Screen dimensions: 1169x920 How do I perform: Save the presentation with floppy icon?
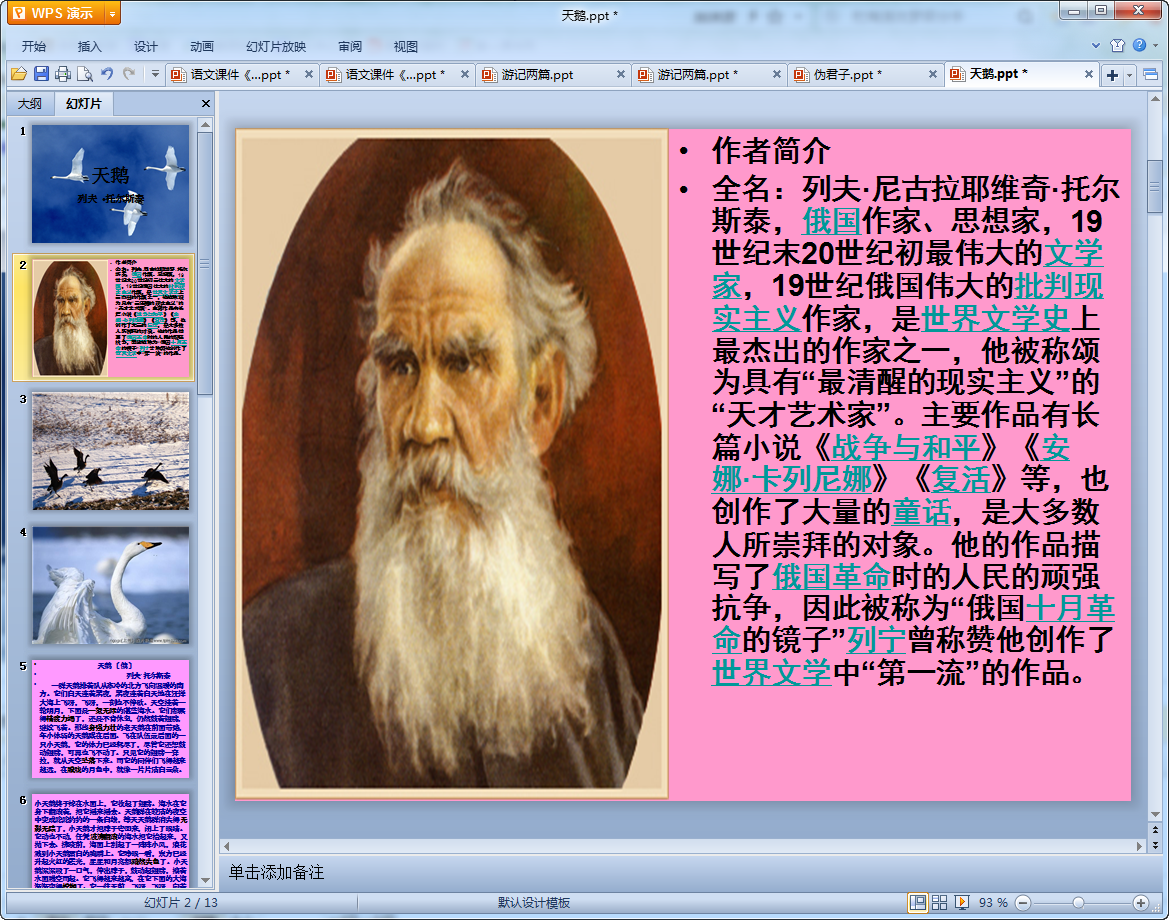(41, 74)
